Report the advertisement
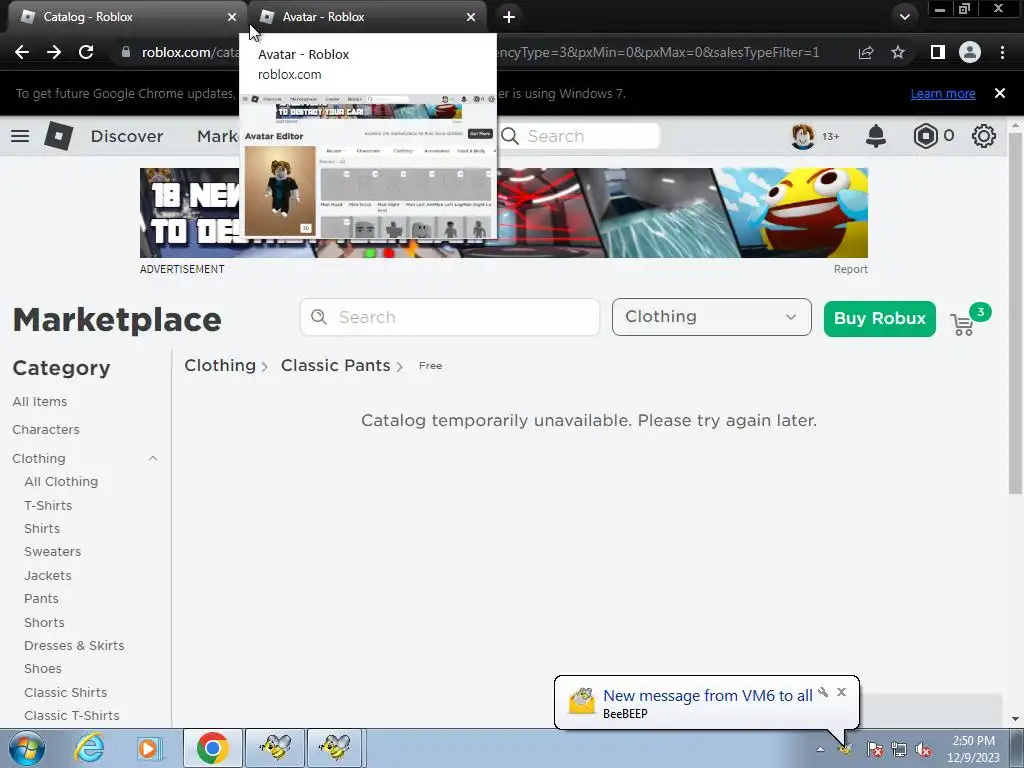Image resolution: width=1024 pixels, height=768 pixels. tap(850, 269)
